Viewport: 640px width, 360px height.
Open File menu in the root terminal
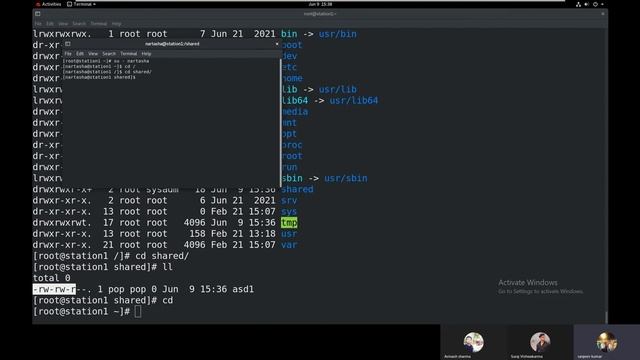[38, 24]
